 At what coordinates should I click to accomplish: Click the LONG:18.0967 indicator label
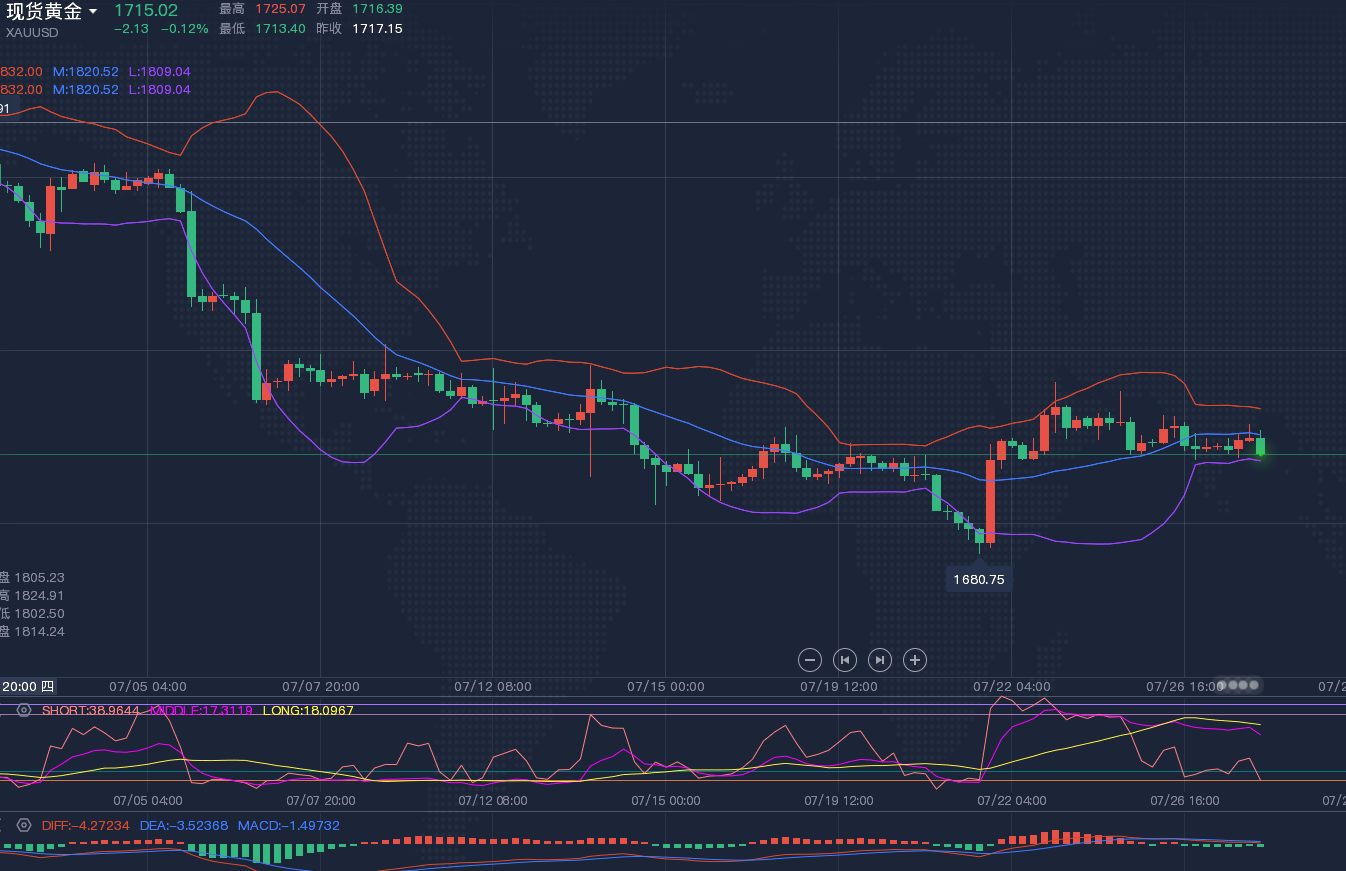[308, 710]
